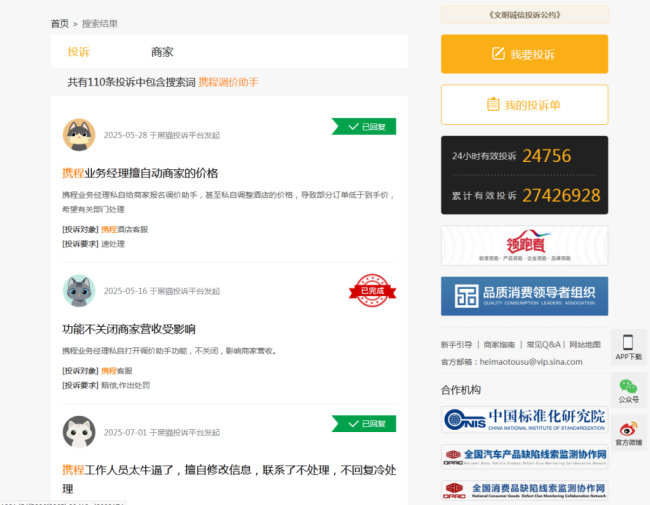Image resolution: width=650 pixels, height=505 pixels.
Task: Click the 领跑者 banner image
Action: click(x=524, y=246)
